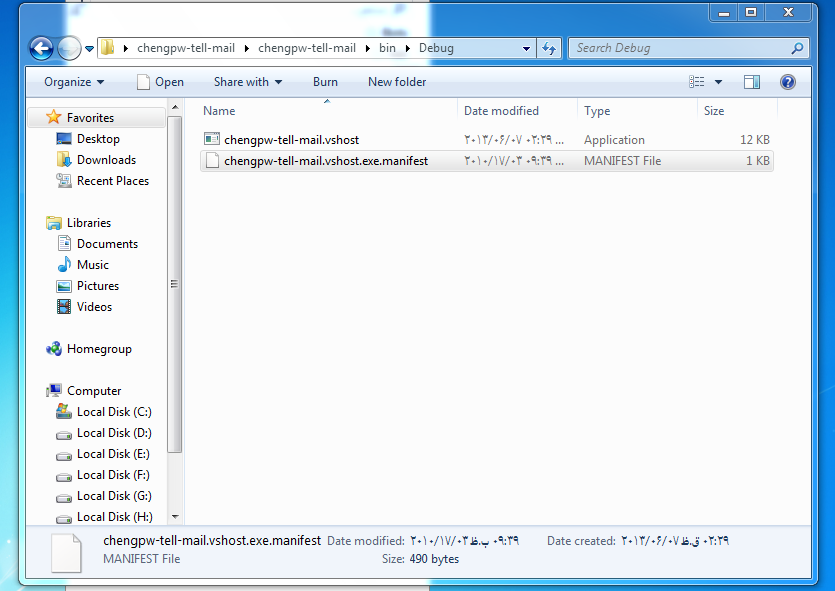
Task: Click second chengpw-tell-mail breadcrumb segment
Action: [x=307, y=48]
